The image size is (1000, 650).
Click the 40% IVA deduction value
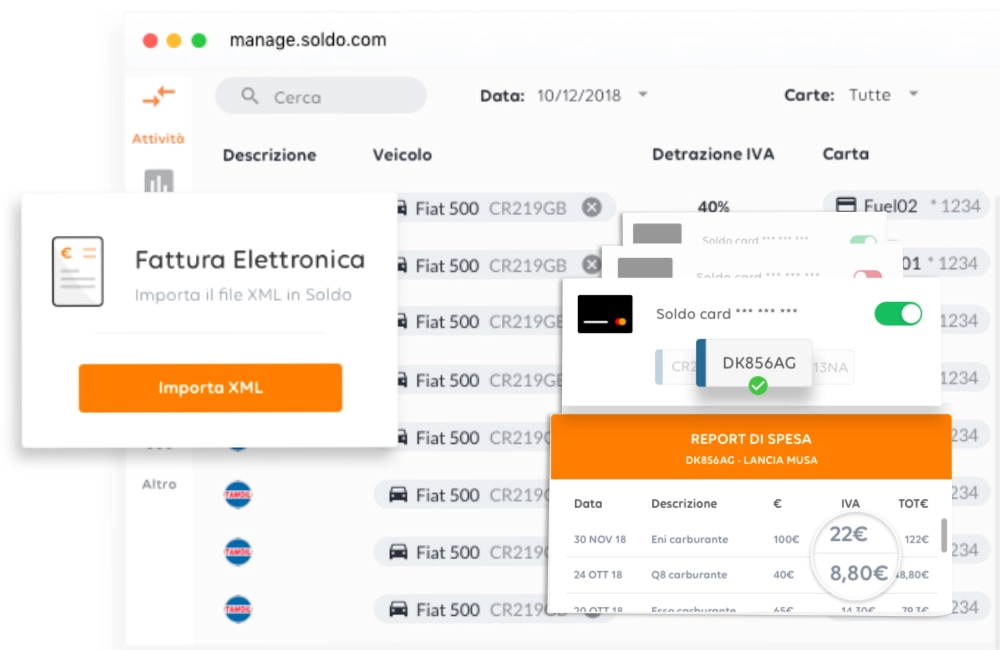point(713,206)
